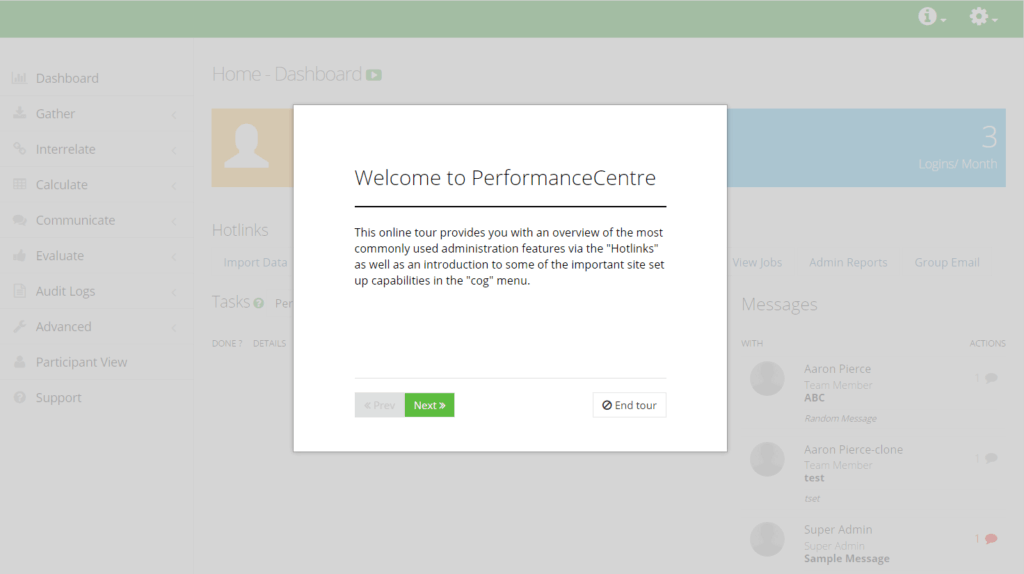Screen dimensions: 1024x574
Task: Click the Tasks help question icon
Action: (x=259, y=303)
